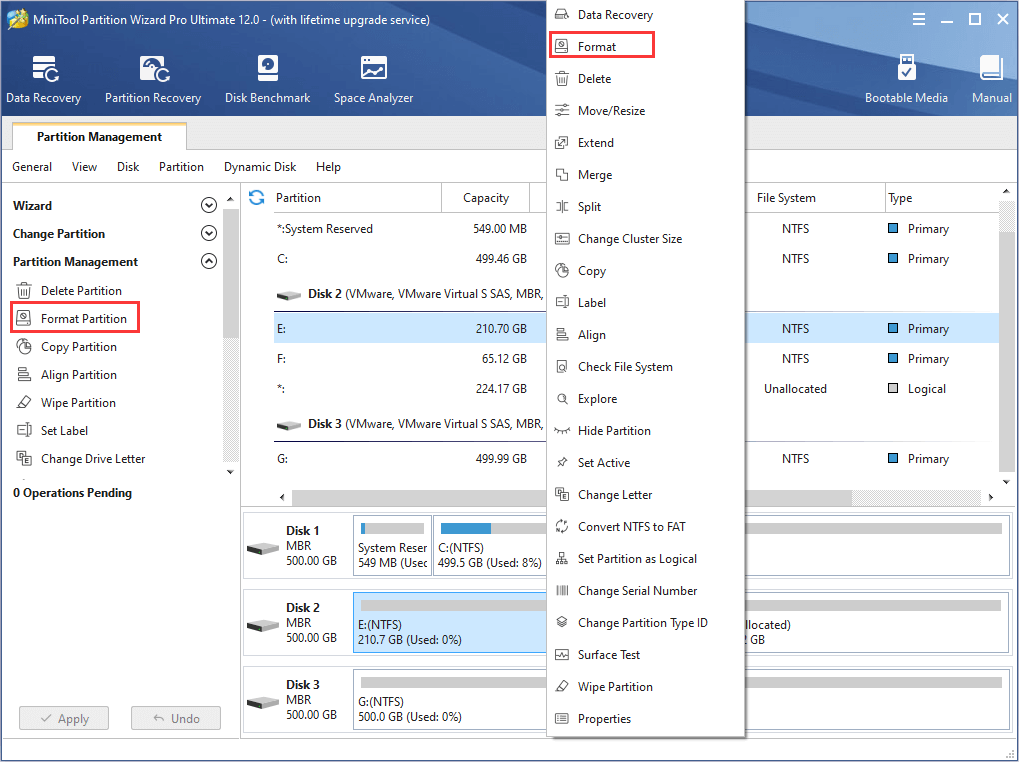This screenshot has height=762, width=1019.
Task: Open the Dynamic Disk menu
Action: (x=260, y=167)
